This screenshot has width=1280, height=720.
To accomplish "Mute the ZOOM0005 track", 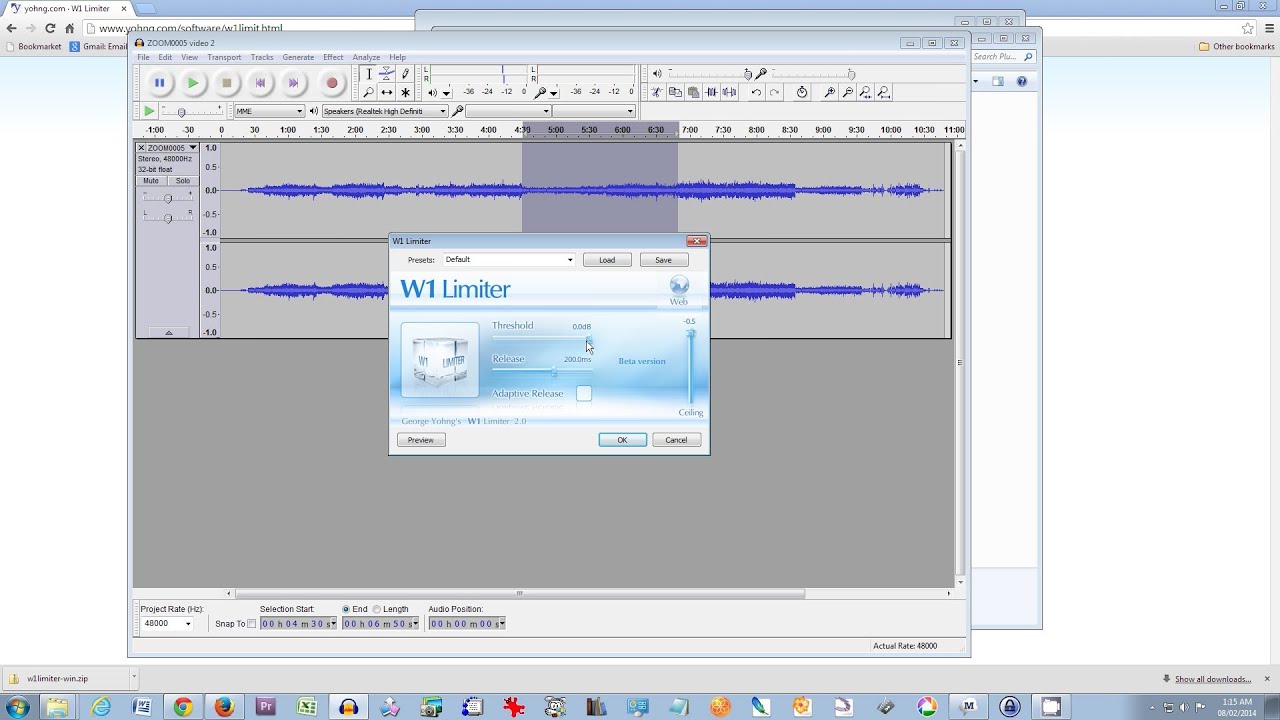I will [x=151, y=181].
